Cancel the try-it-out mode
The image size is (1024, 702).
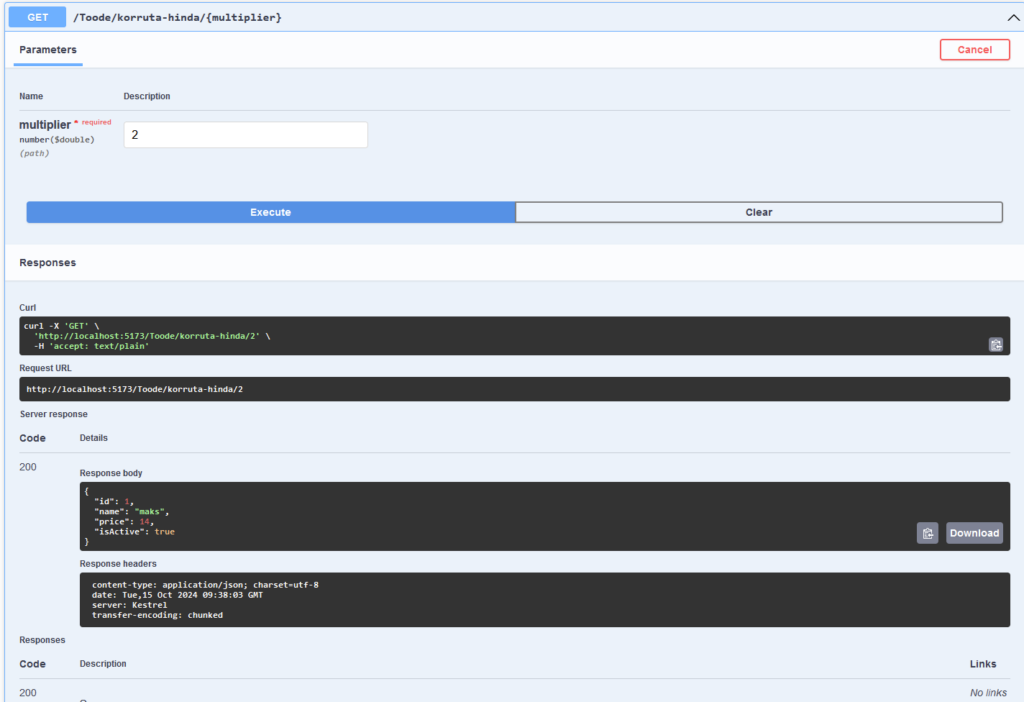[x=974, y=50]
